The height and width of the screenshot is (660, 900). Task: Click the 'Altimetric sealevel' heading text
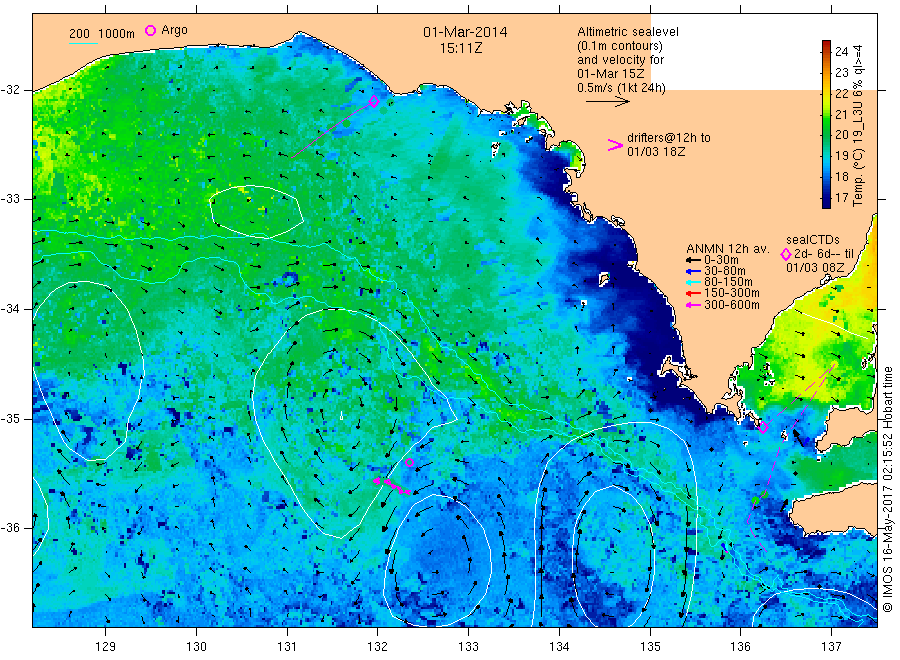[x=627, y=32]
